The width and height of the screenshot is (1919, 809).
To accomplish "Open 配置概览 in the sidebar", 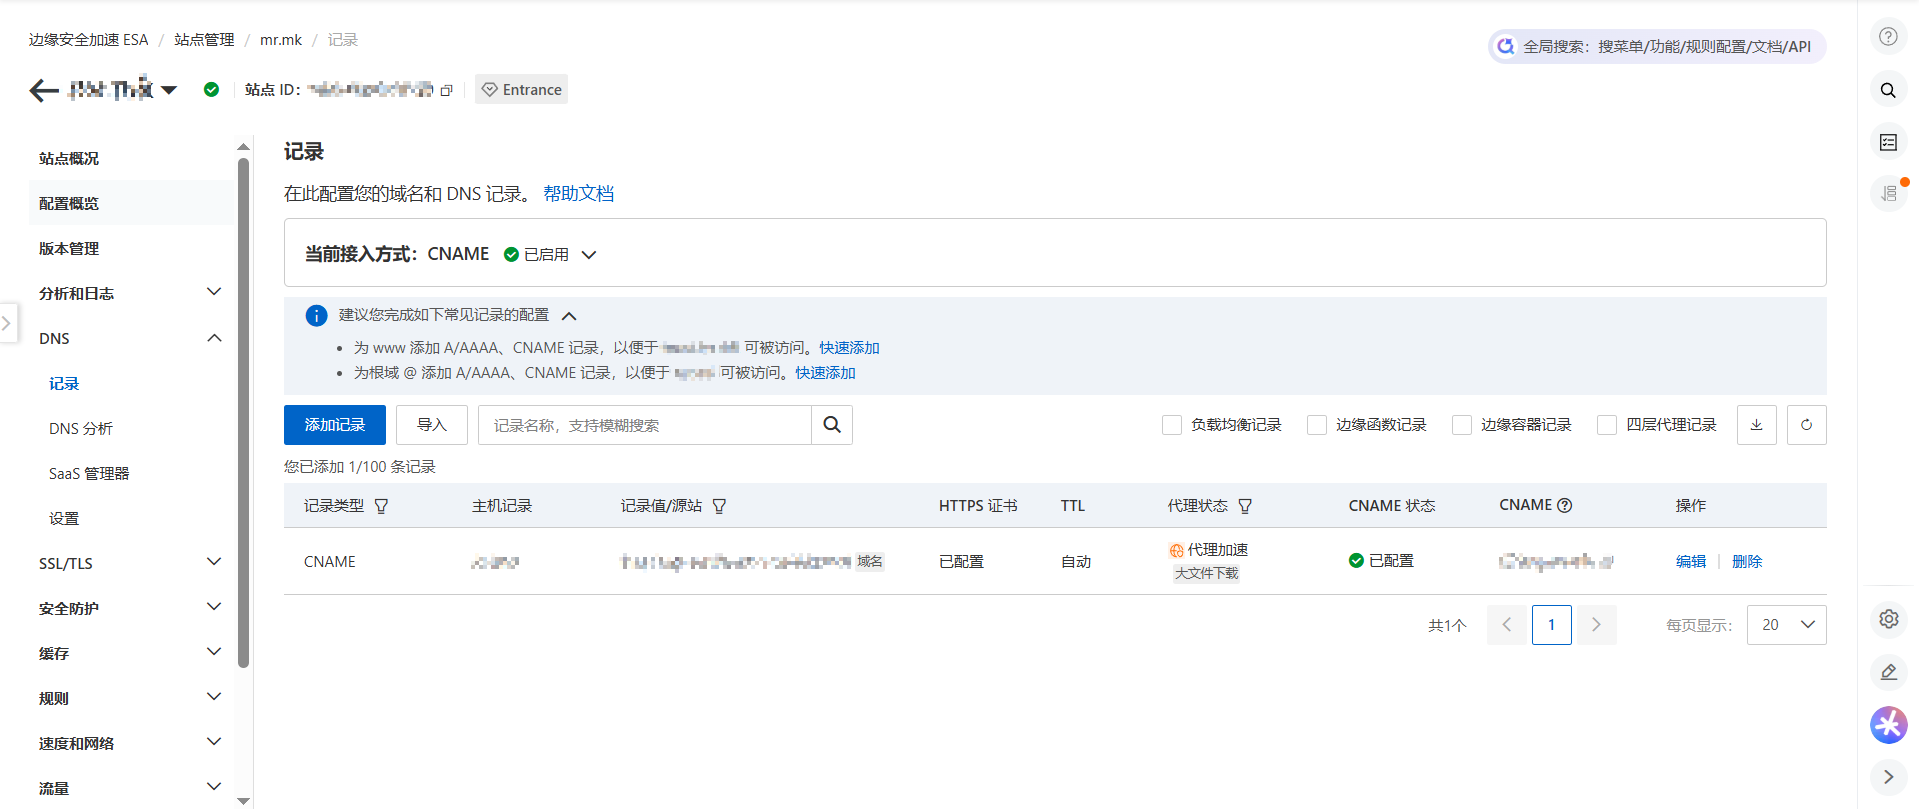I will [69, 203].
